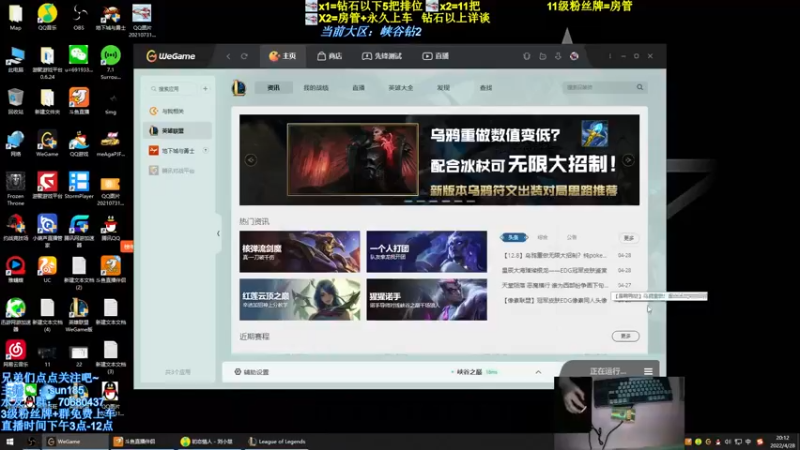Collapse the sidebar with the left chevron handle

pos(218,234)
